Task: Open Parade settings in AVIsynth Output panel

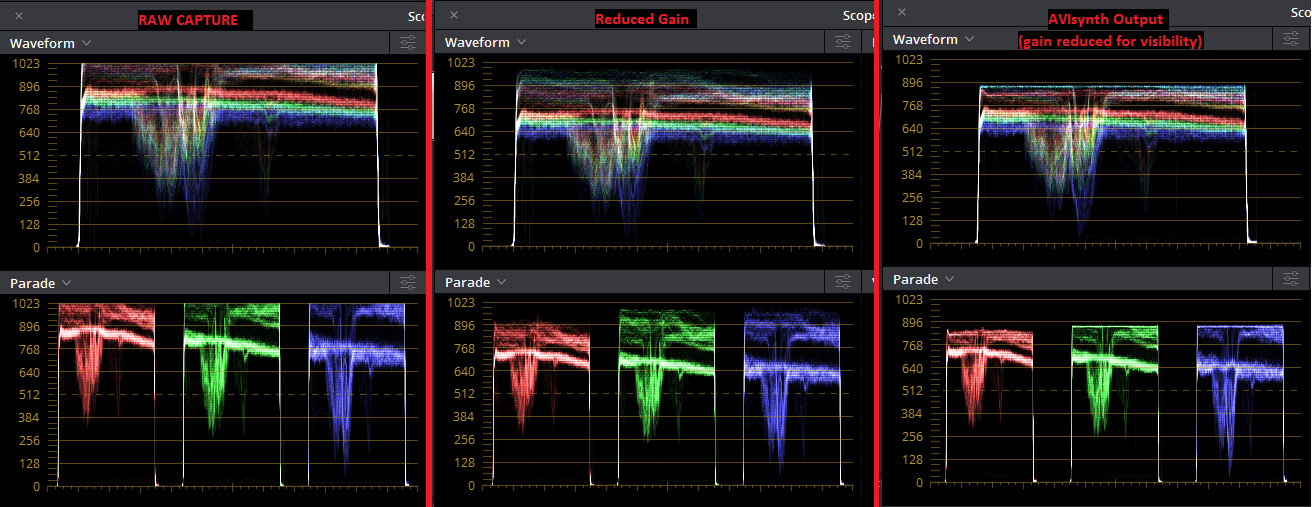Action: tap(1292, 279)
